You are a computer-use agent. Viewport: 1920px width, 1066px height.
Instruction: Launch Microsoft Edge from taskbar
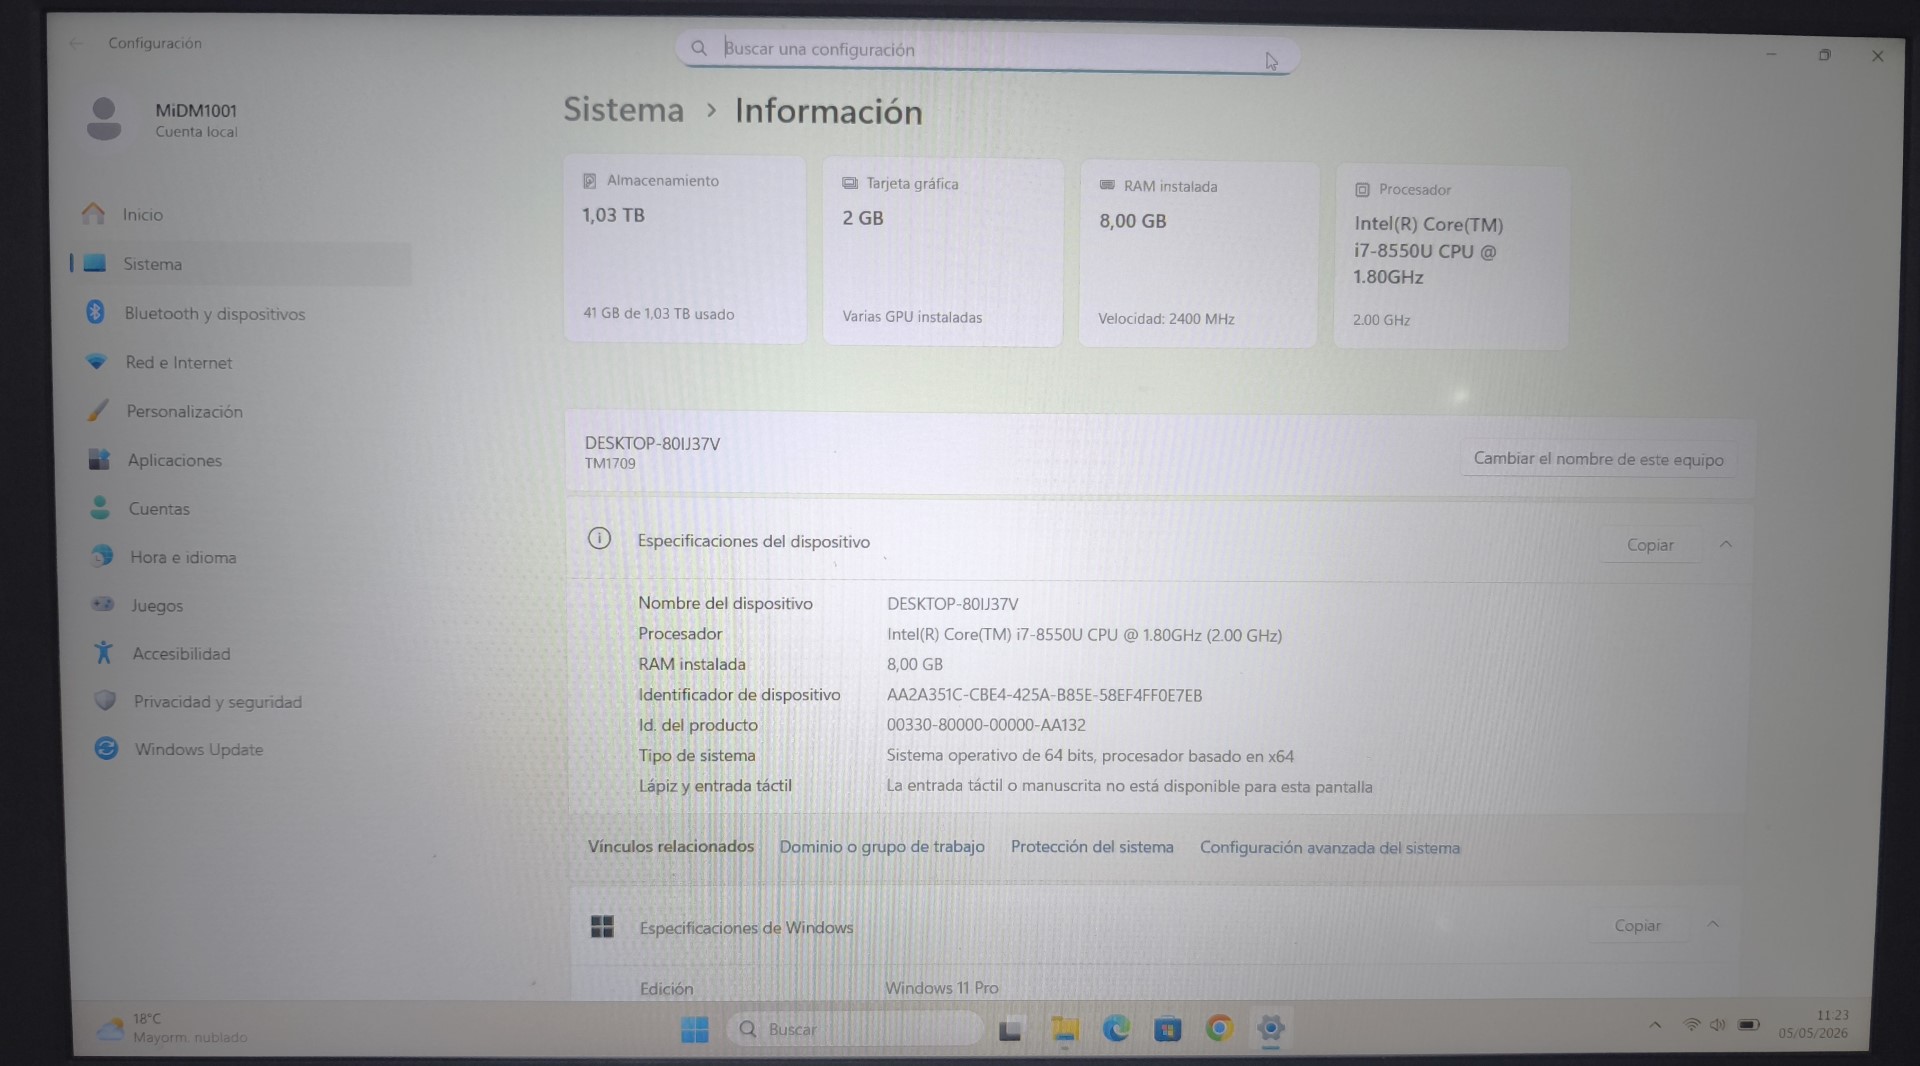(1116, 1028)
